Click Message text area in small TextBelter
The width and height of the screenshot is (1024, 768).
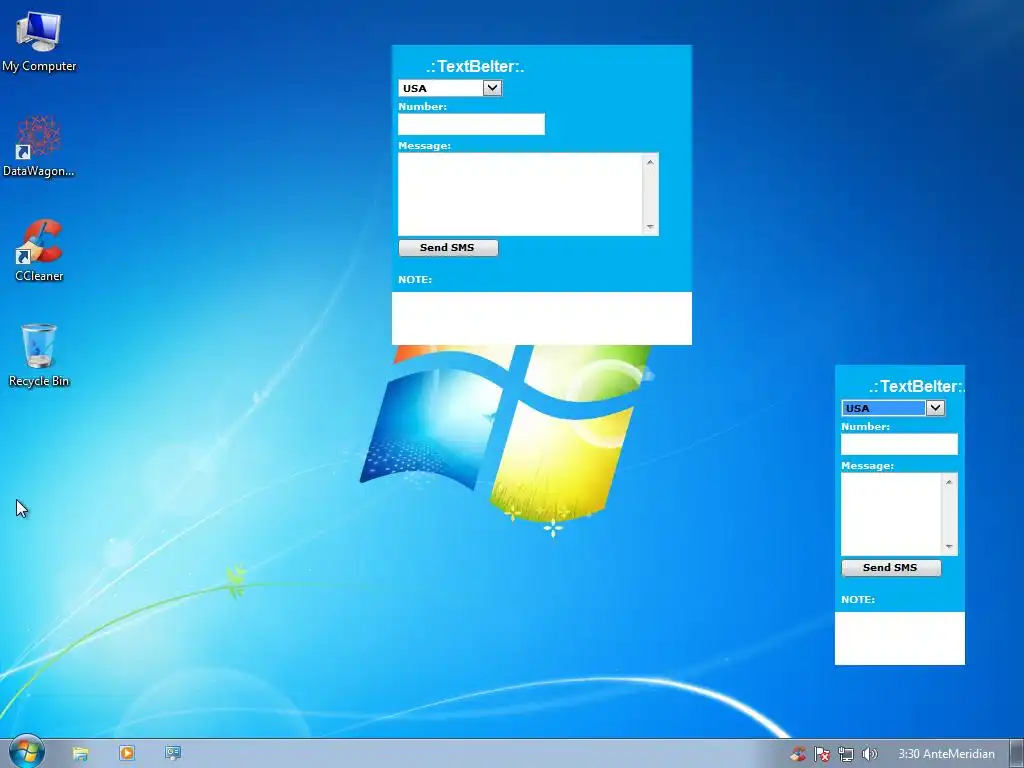pos(891,514)
